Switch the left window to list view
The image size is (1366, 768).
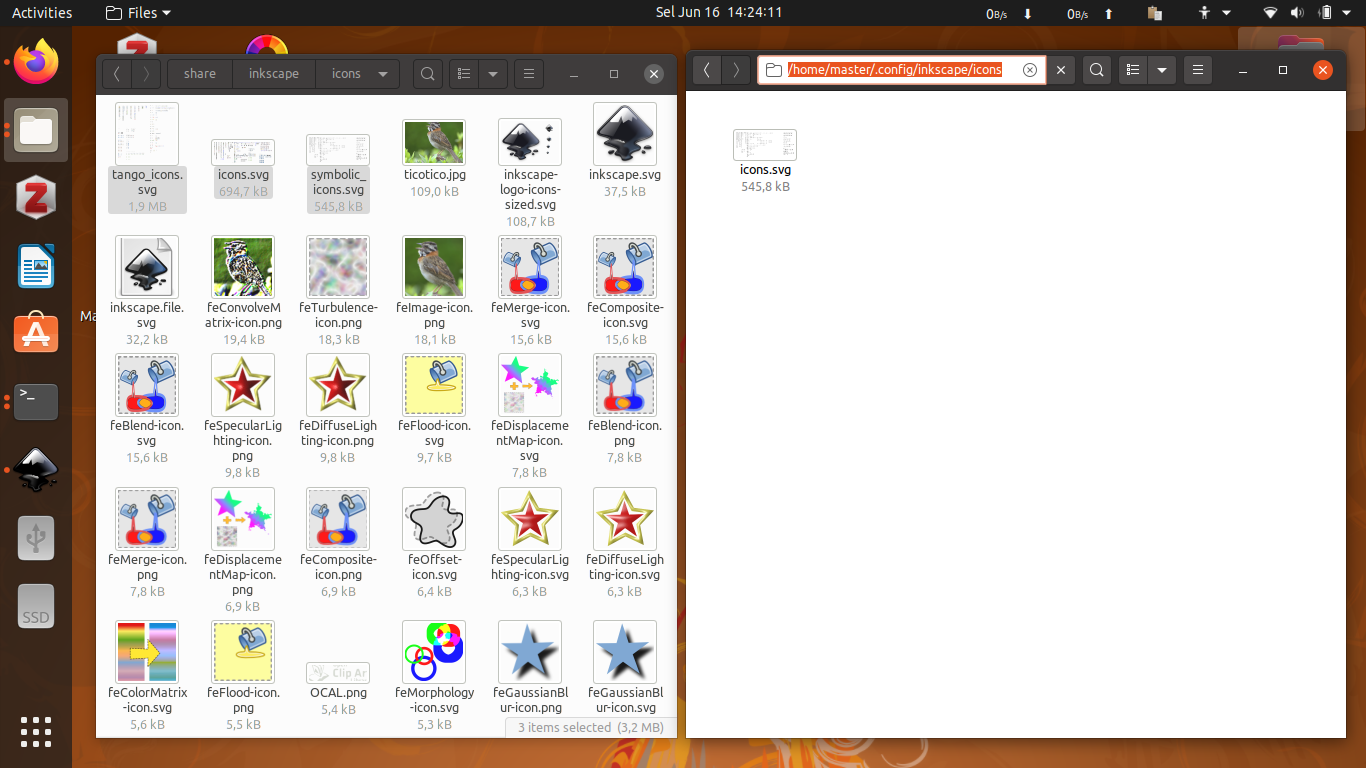[463, 73]
